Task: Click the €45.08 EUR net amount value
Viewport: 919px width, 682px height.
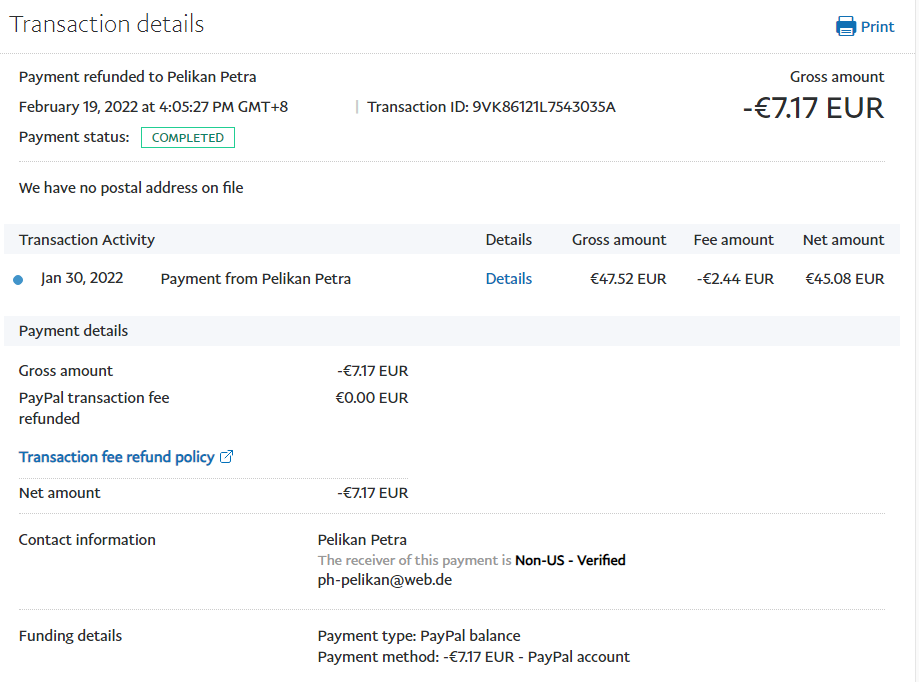Action: click(x=844, y=279)
